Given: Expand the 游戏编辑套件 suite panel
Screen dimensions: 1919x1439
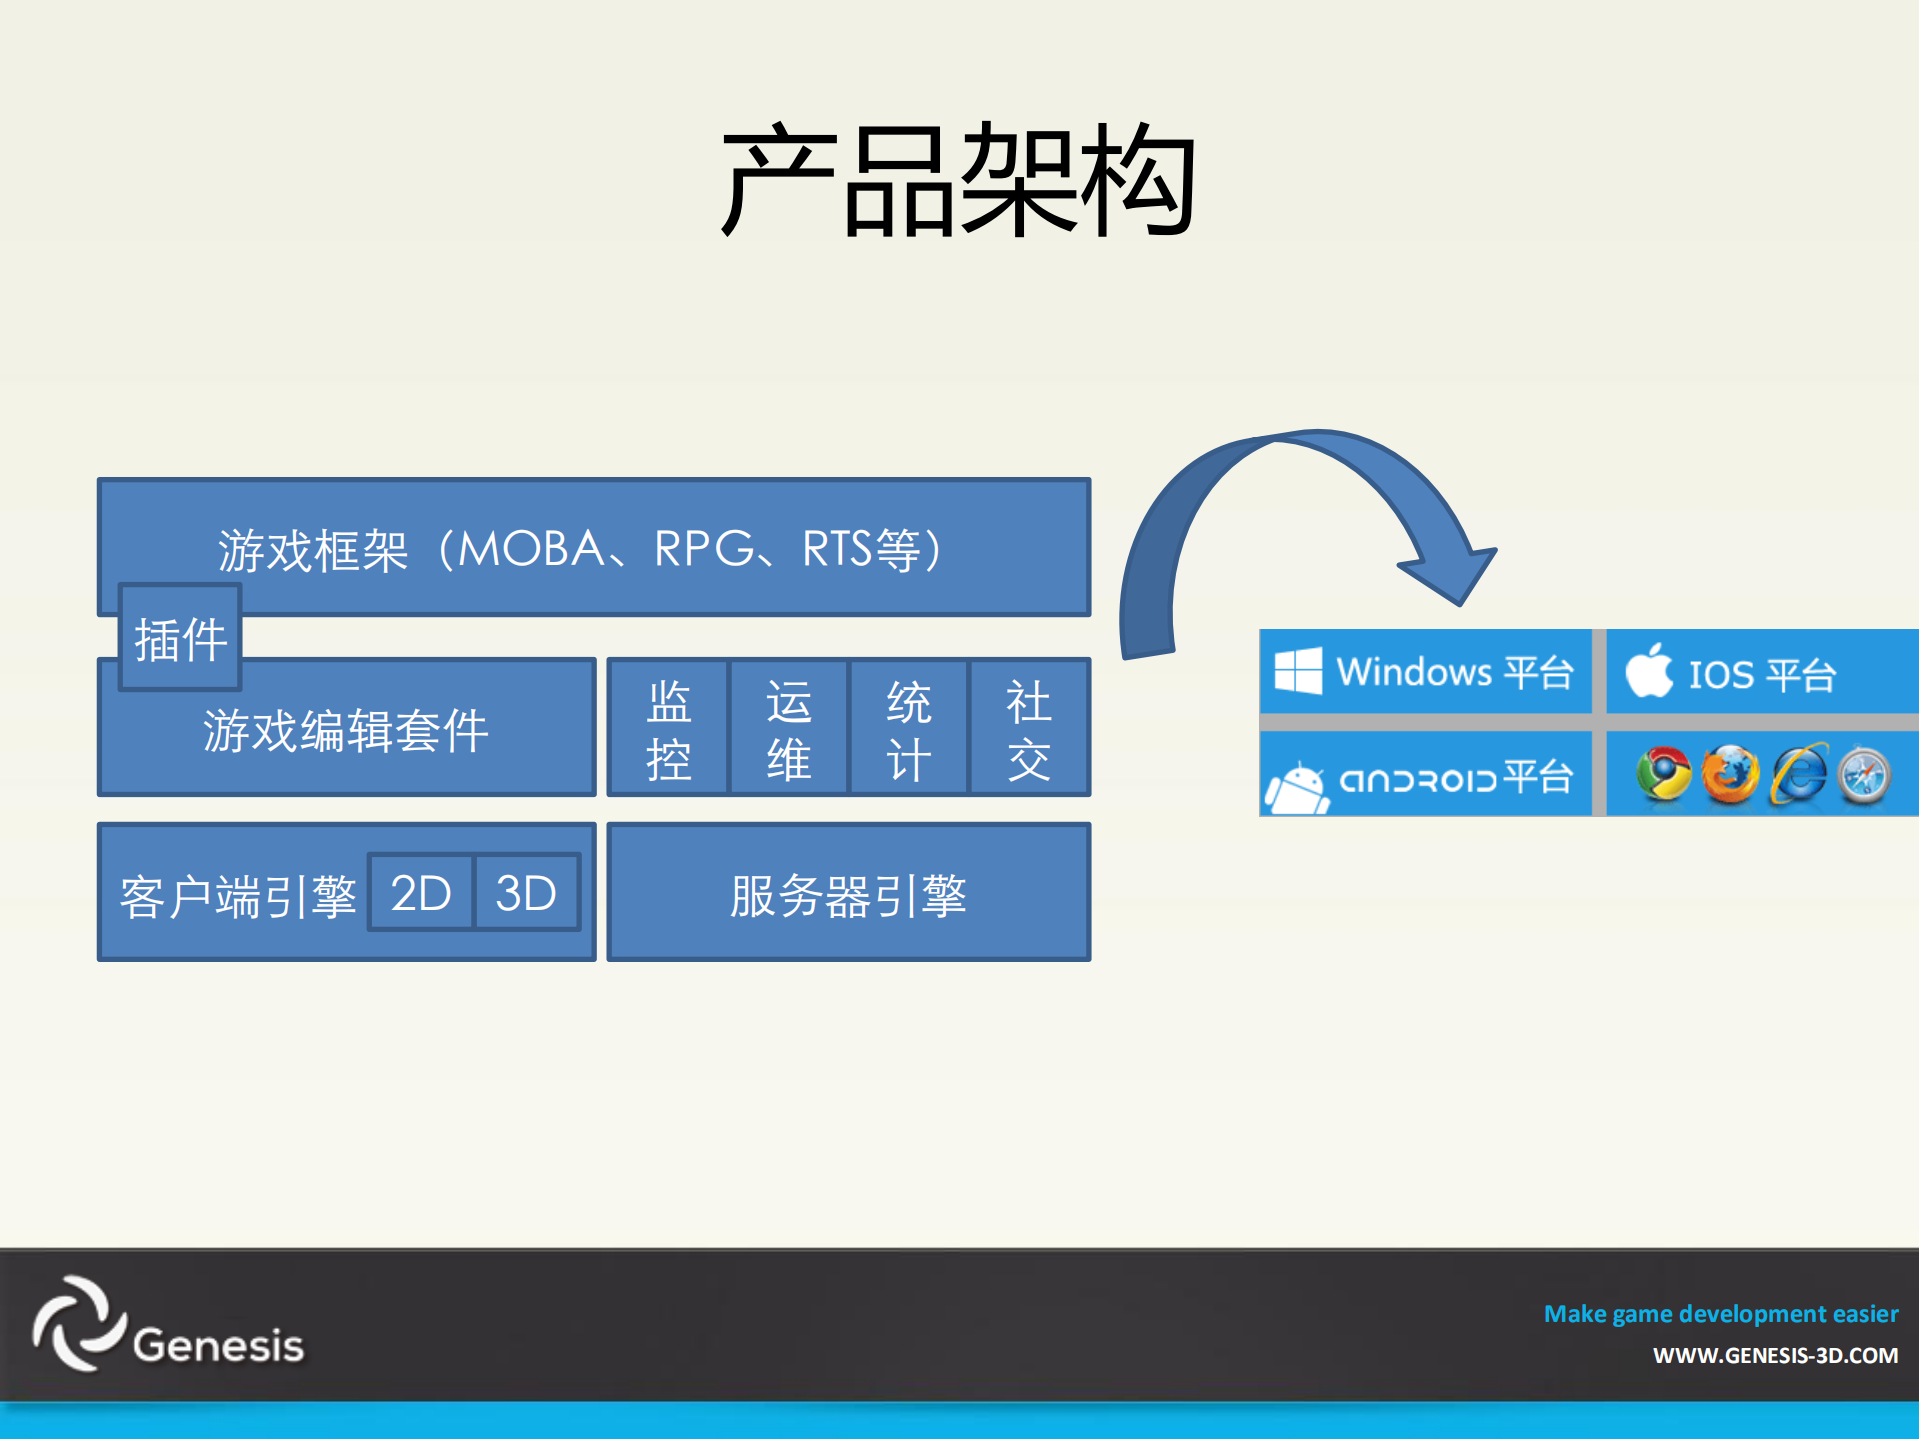Looking at the screenshot, I should (345, 728).
